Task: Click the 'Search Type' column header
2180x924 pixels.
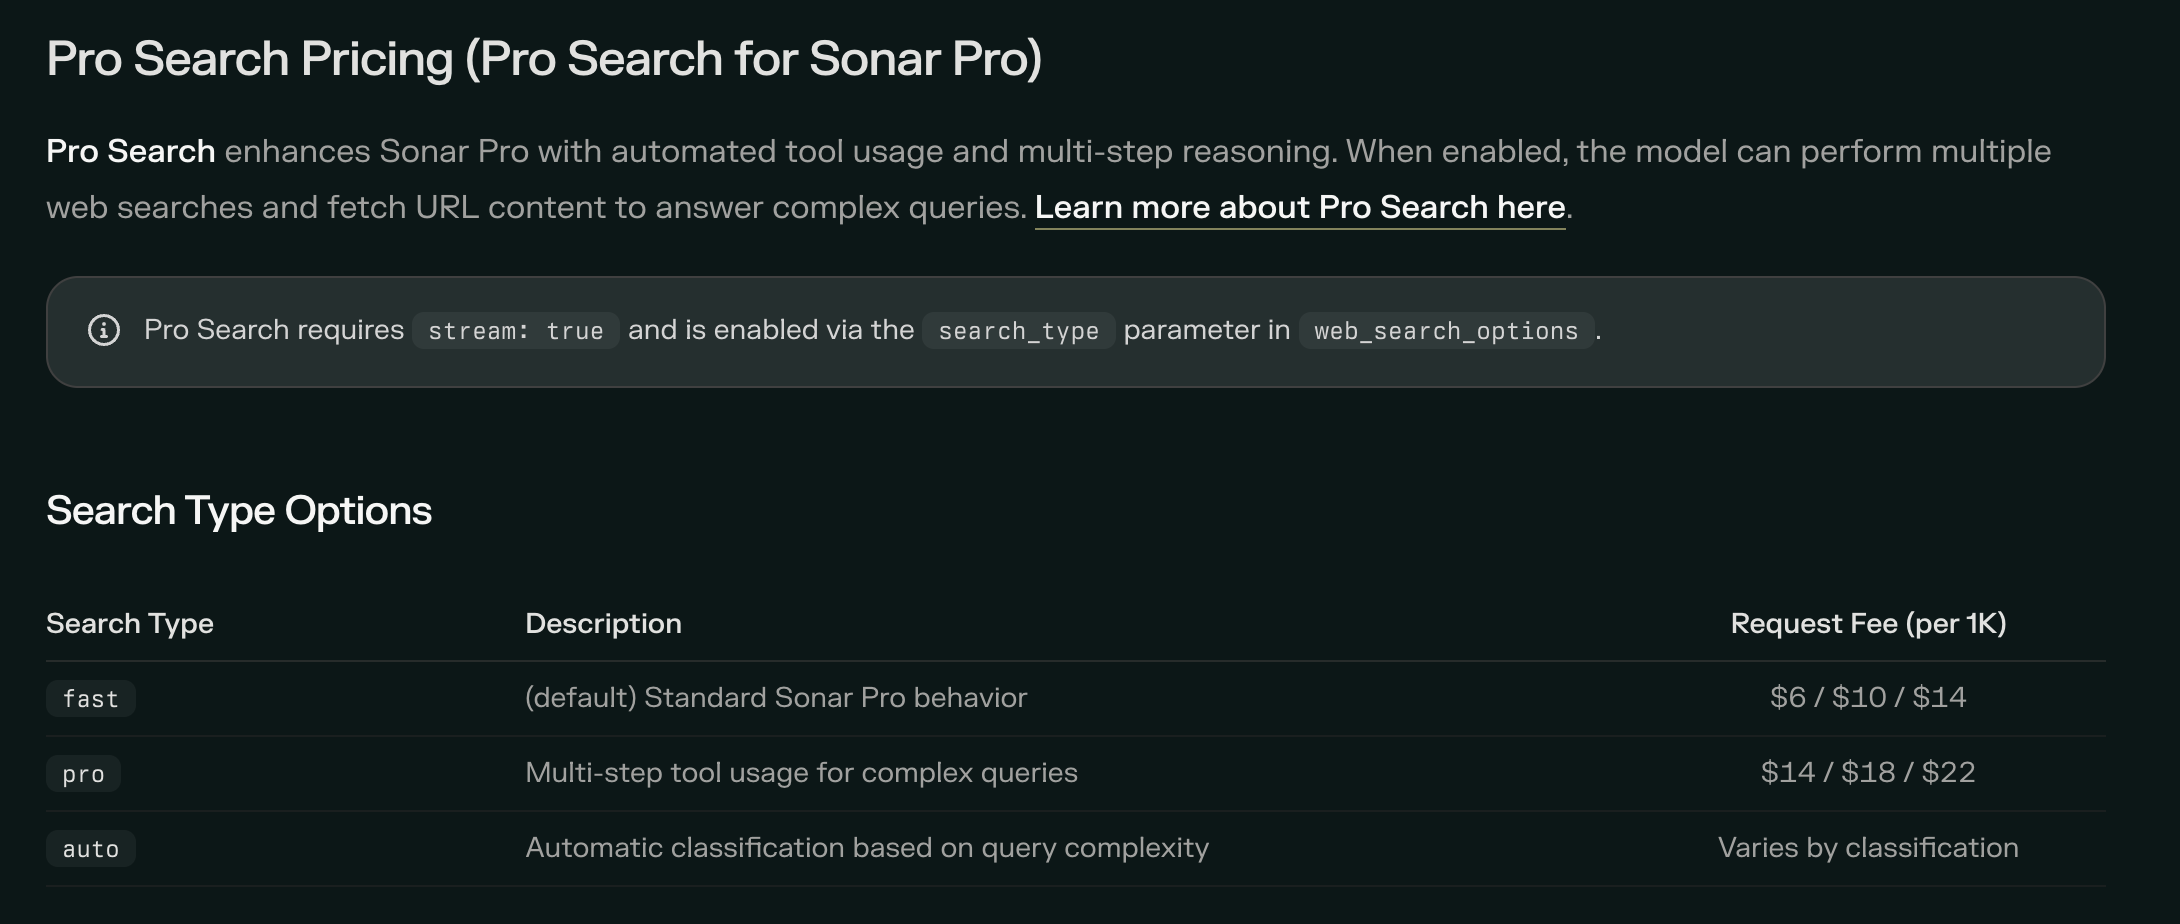Action: [130, 623]
